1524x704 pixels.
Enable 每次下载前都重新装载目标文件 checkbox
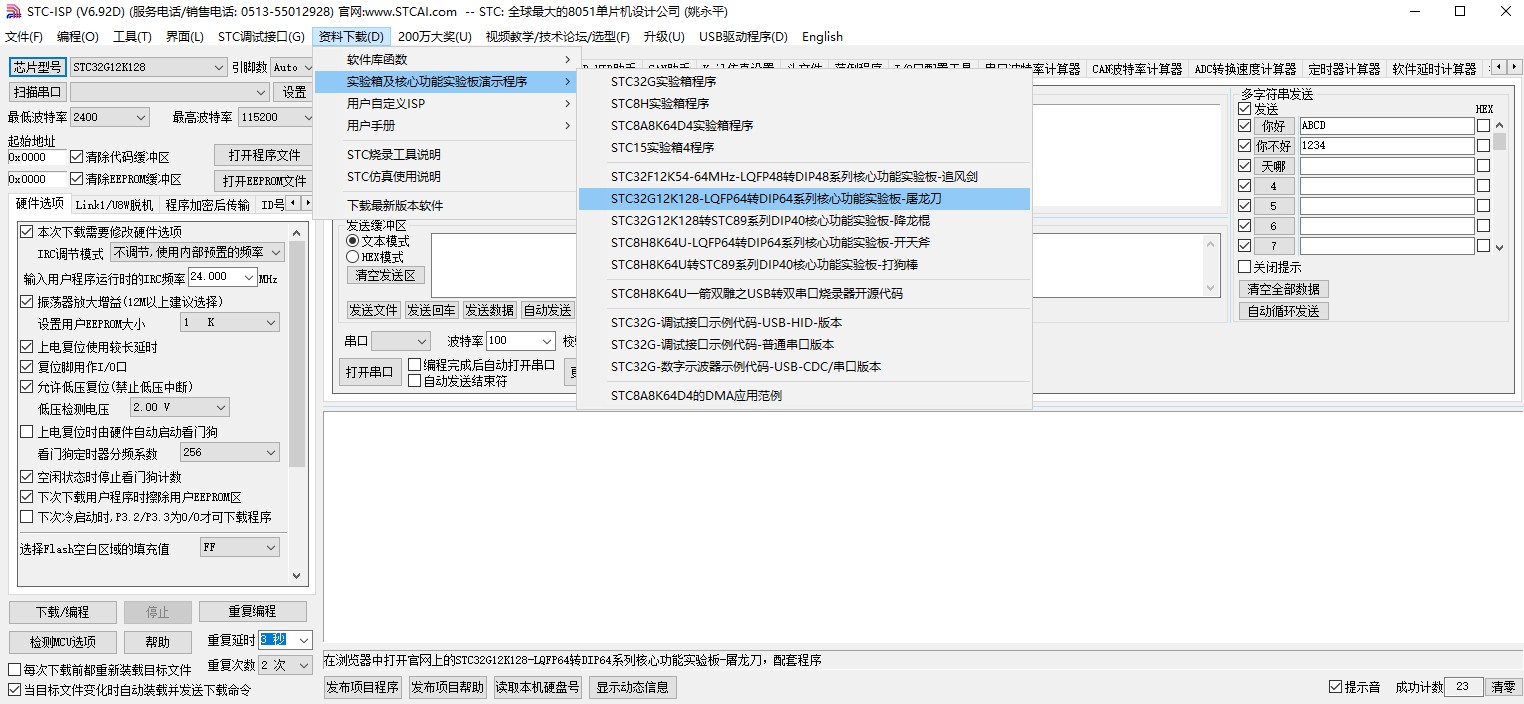(x=14, y=670)
